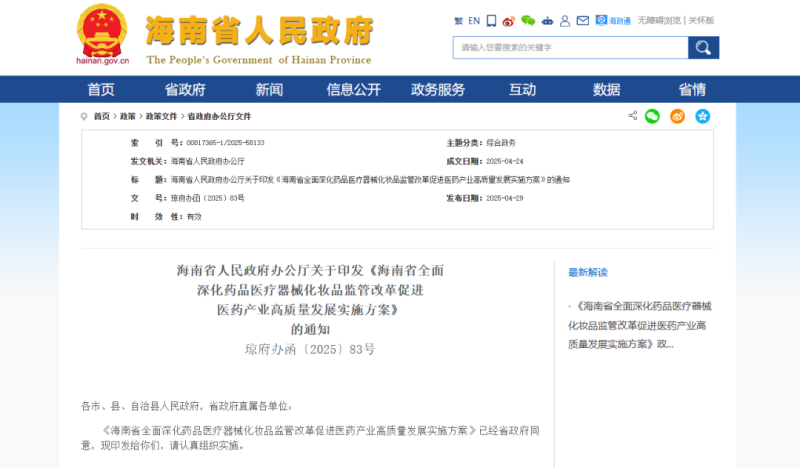This screenshot has width=800, height=468.
Task: Open 无障碍浏览 accessibility mode link
Action: point(660,20)
